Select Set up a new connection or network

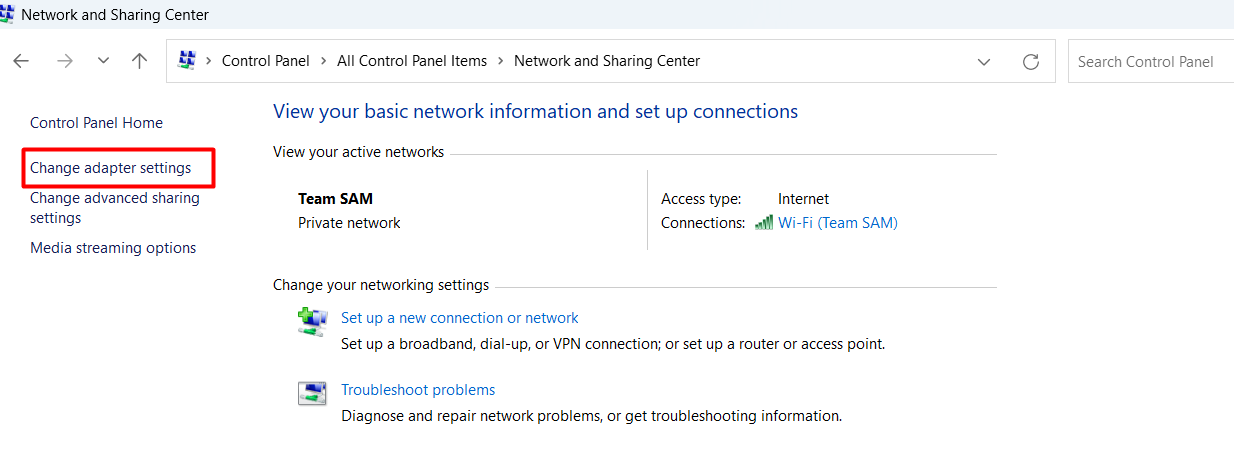coord(460,318)
